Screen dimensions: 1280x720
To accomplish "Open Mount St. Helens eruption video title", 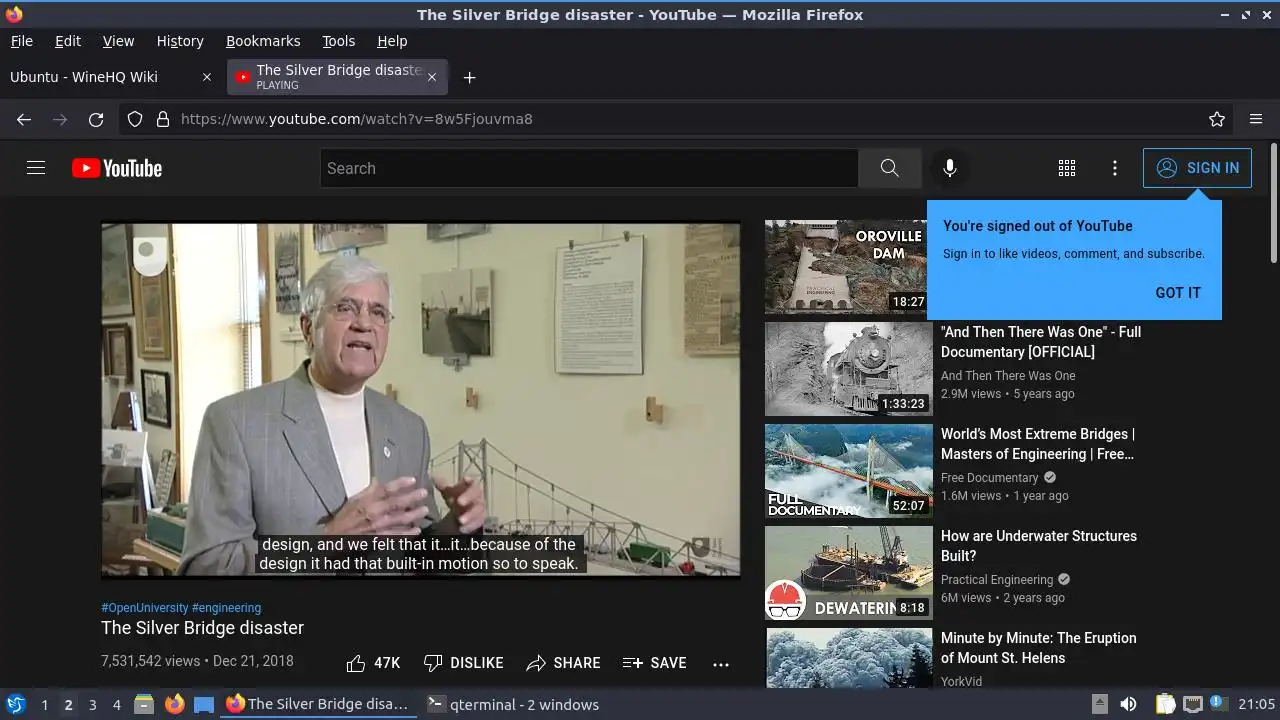I will [1038, 648].
